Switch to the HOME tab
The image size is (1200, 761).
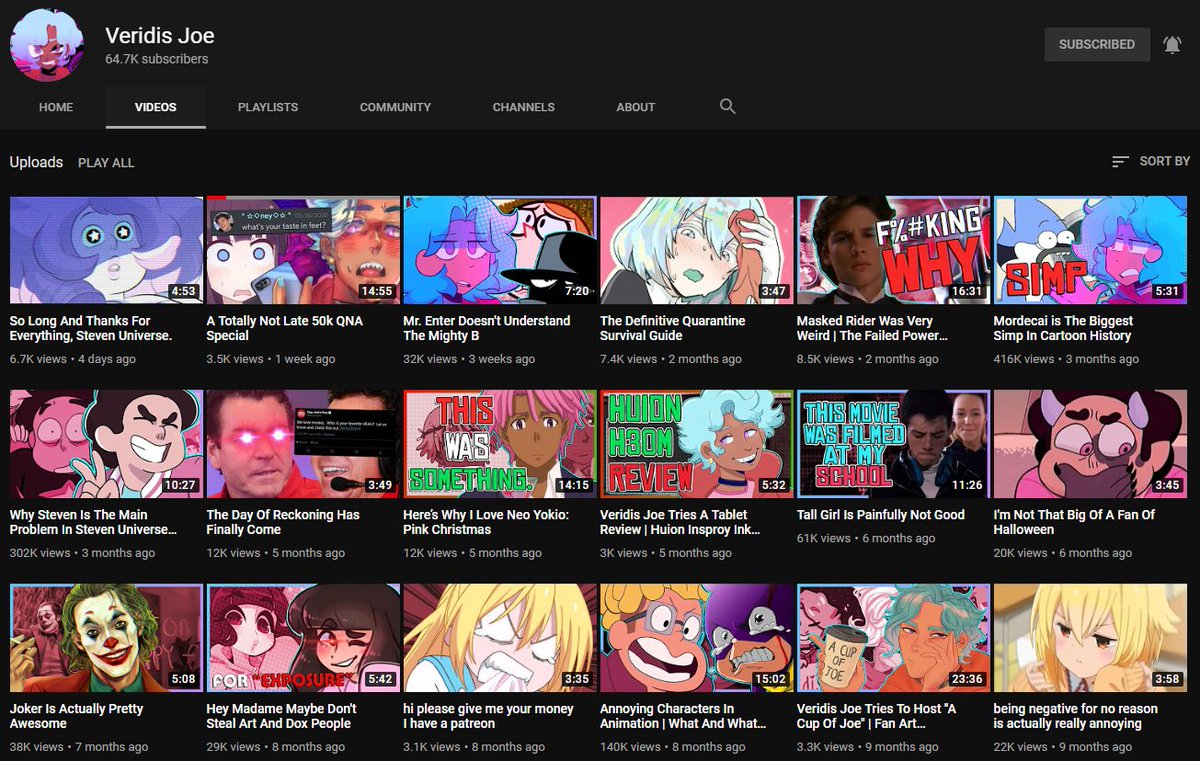click(56, 107)
